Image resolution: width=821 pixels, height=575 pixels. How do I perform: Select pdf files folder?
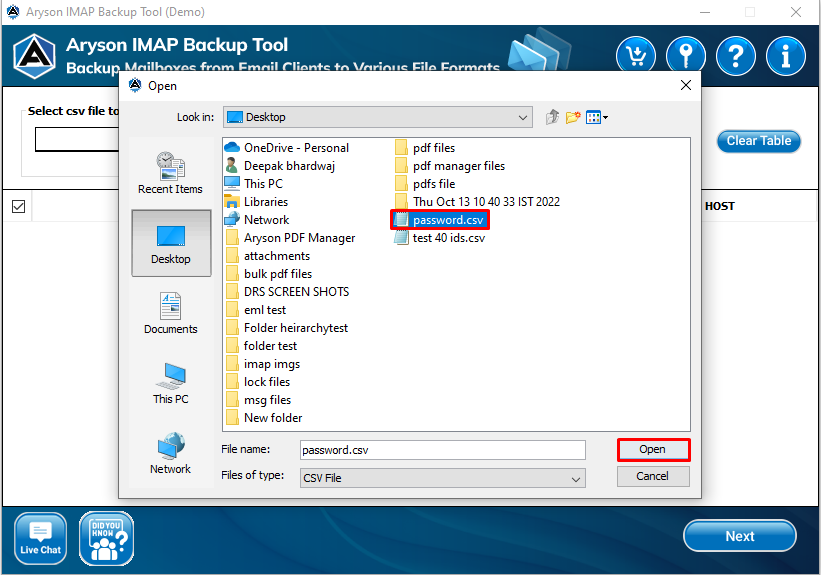[425, 148]
